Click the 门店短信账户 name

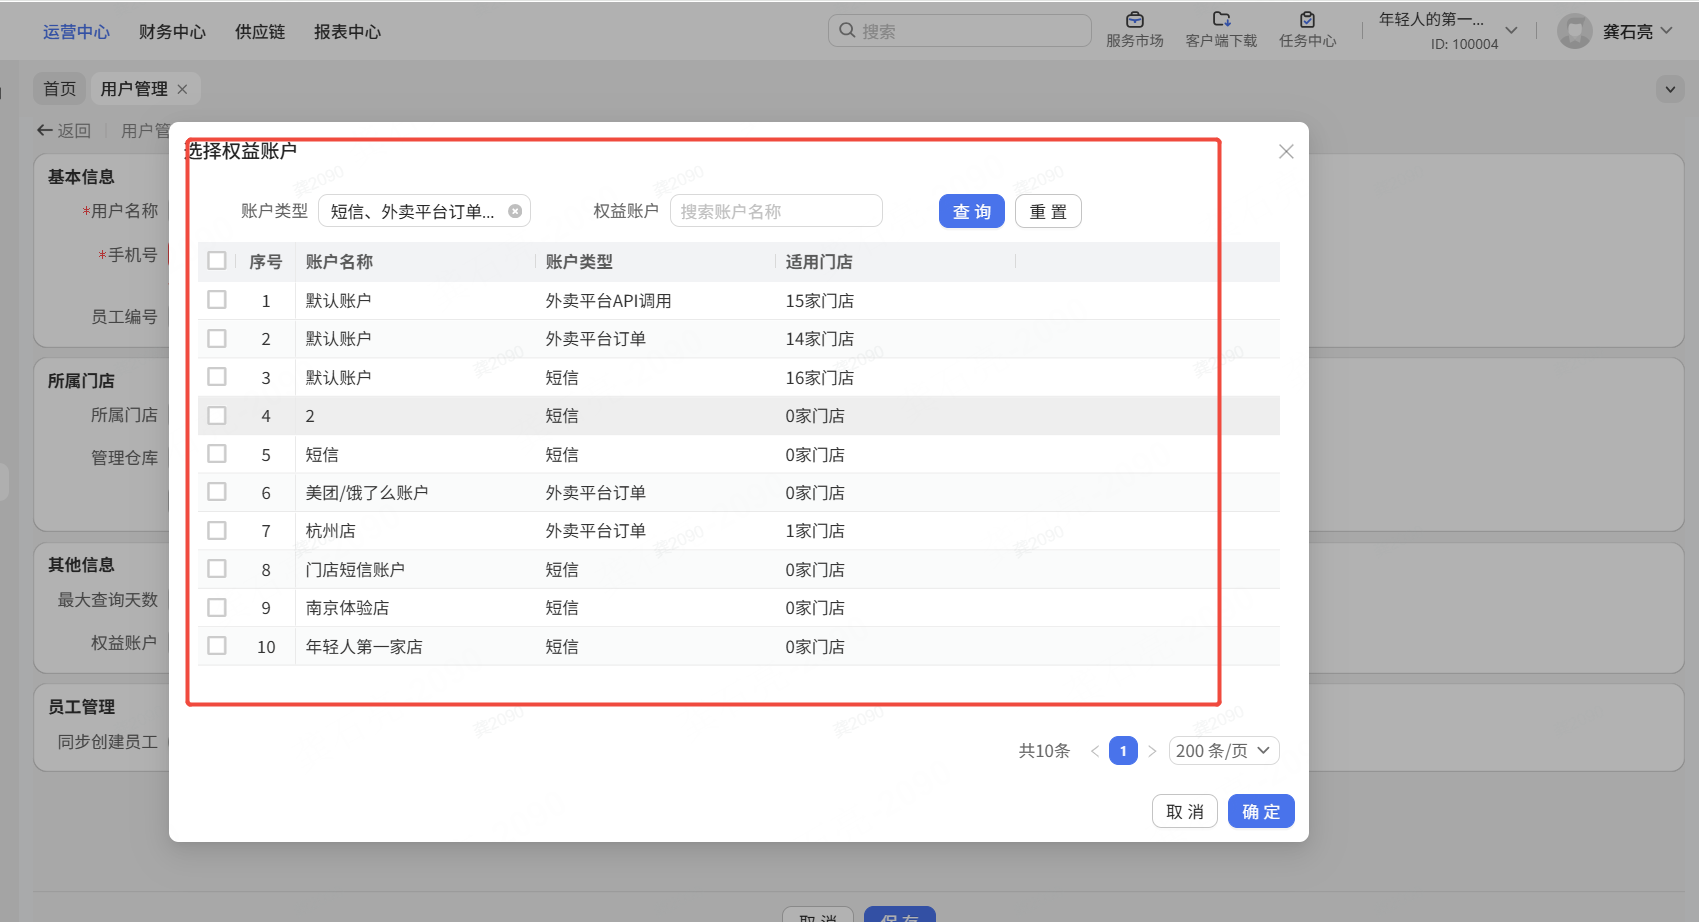pos(355,570)
